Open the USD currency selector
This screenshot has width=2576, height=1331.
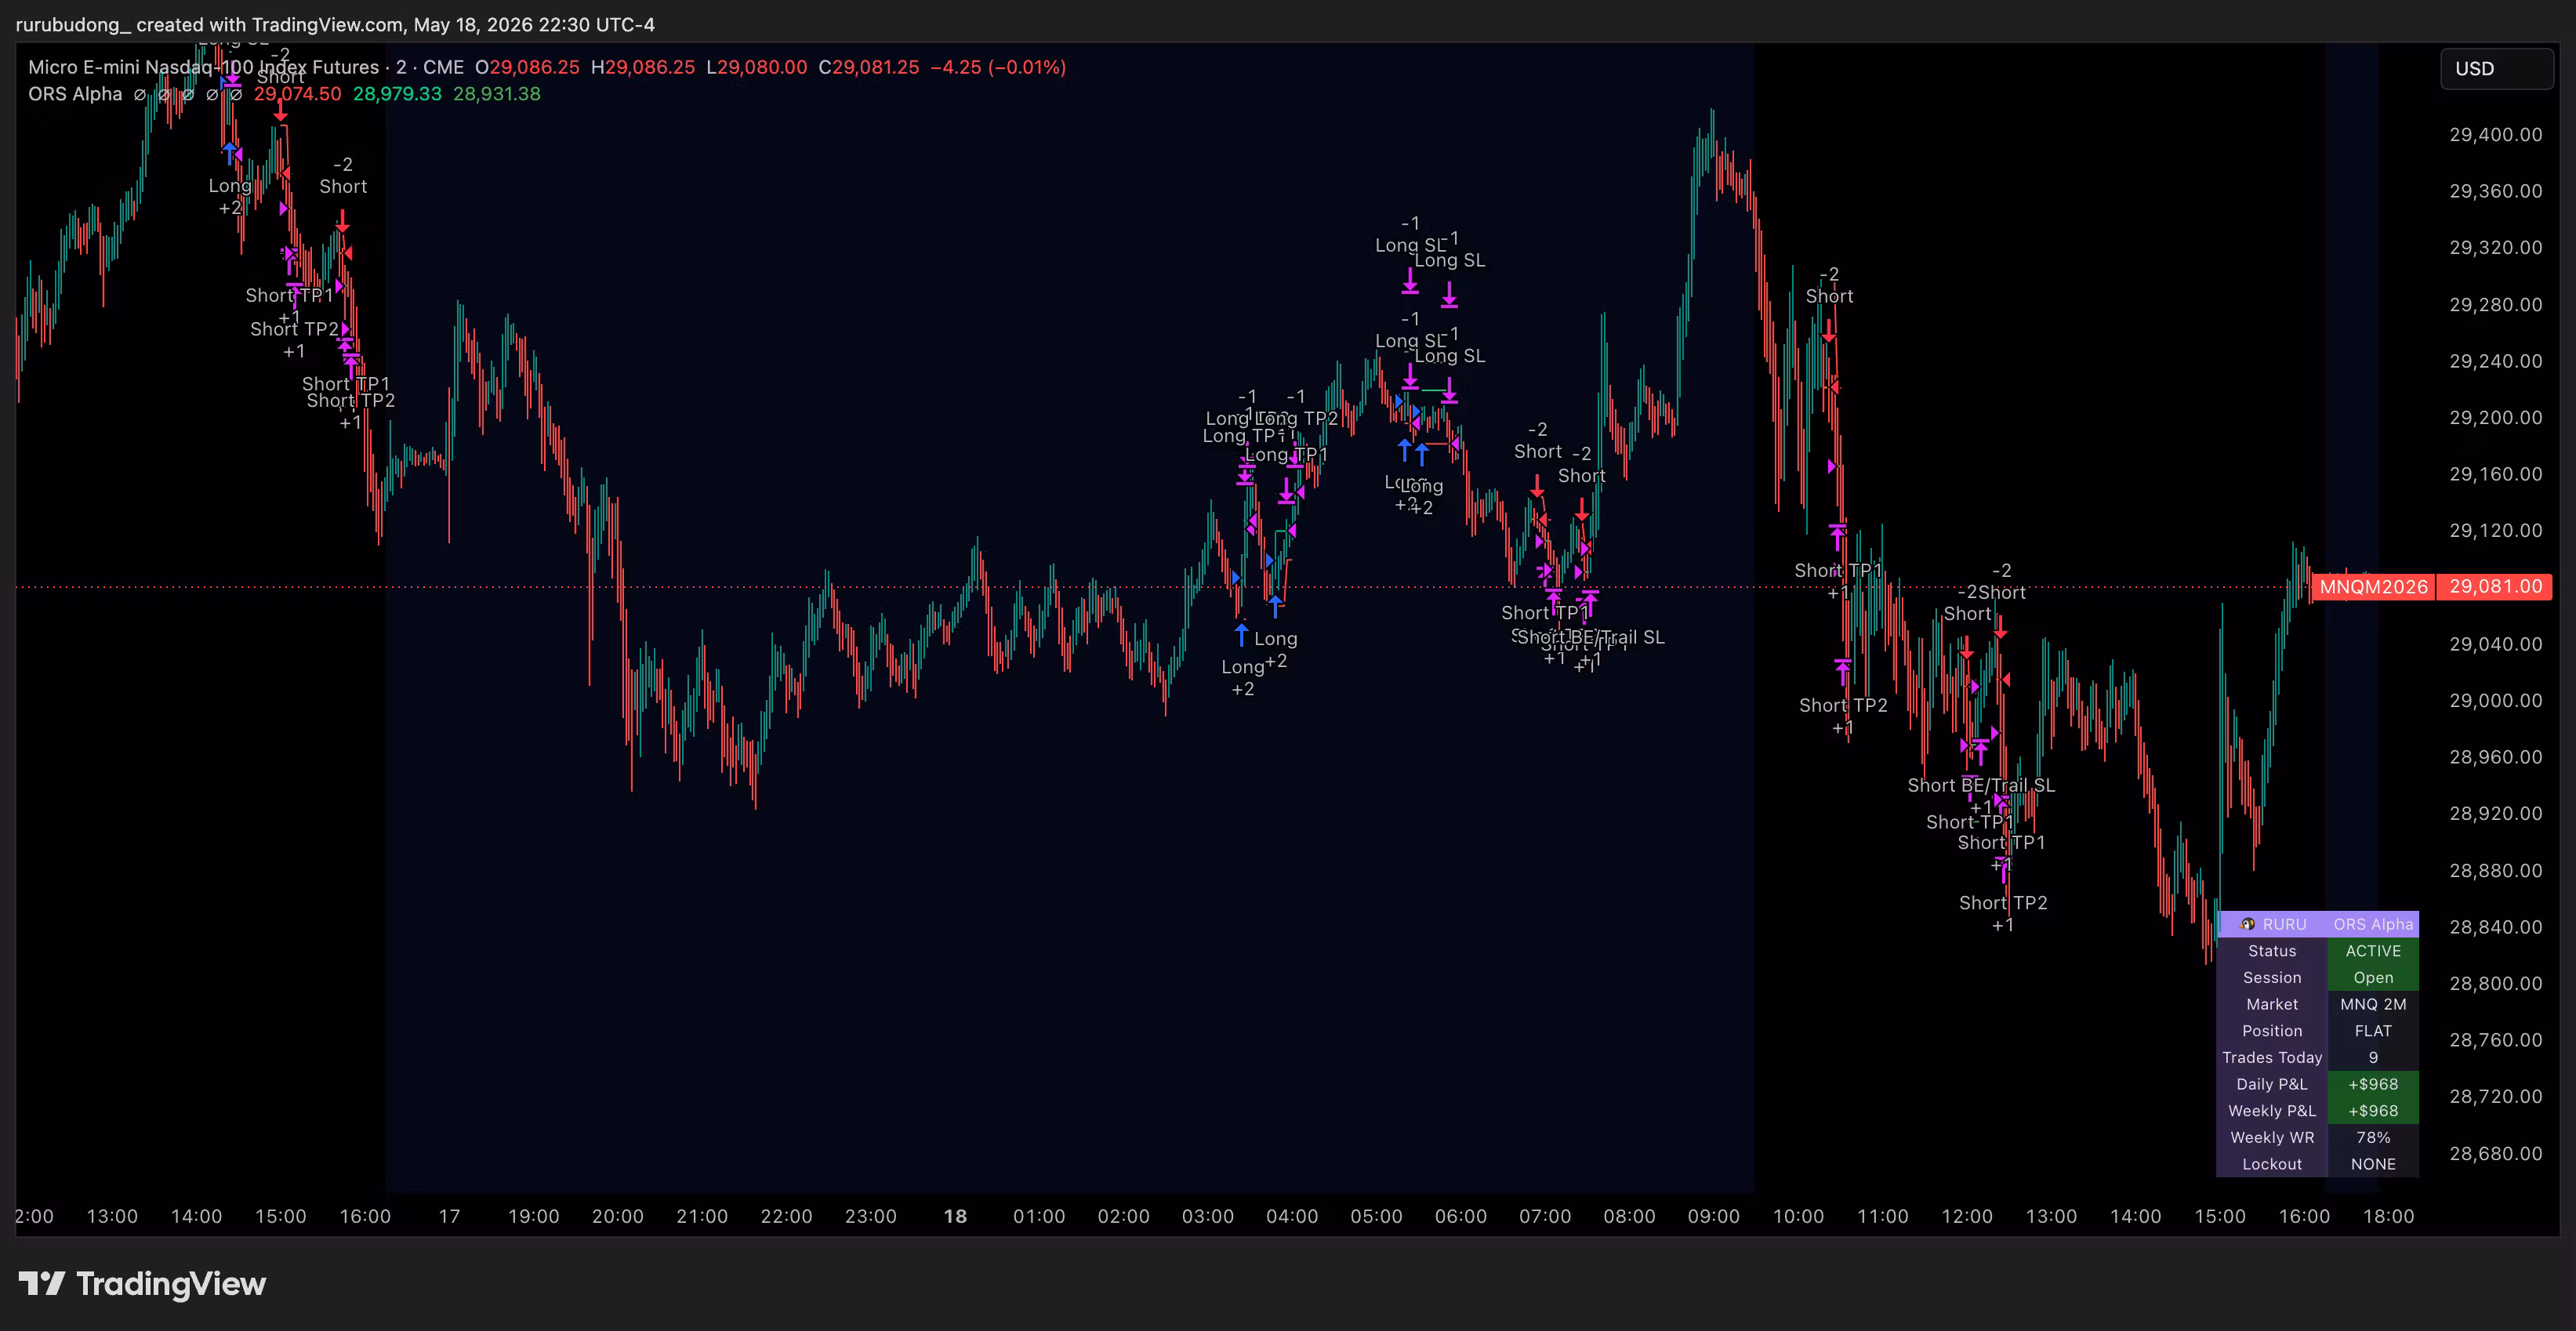tap(2496, 69)
